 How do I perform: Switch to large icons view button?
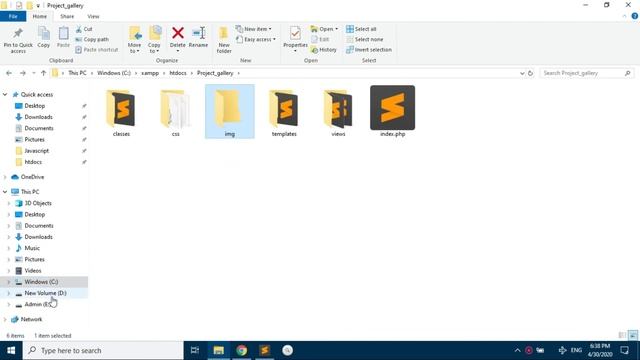tap(633, 335)
